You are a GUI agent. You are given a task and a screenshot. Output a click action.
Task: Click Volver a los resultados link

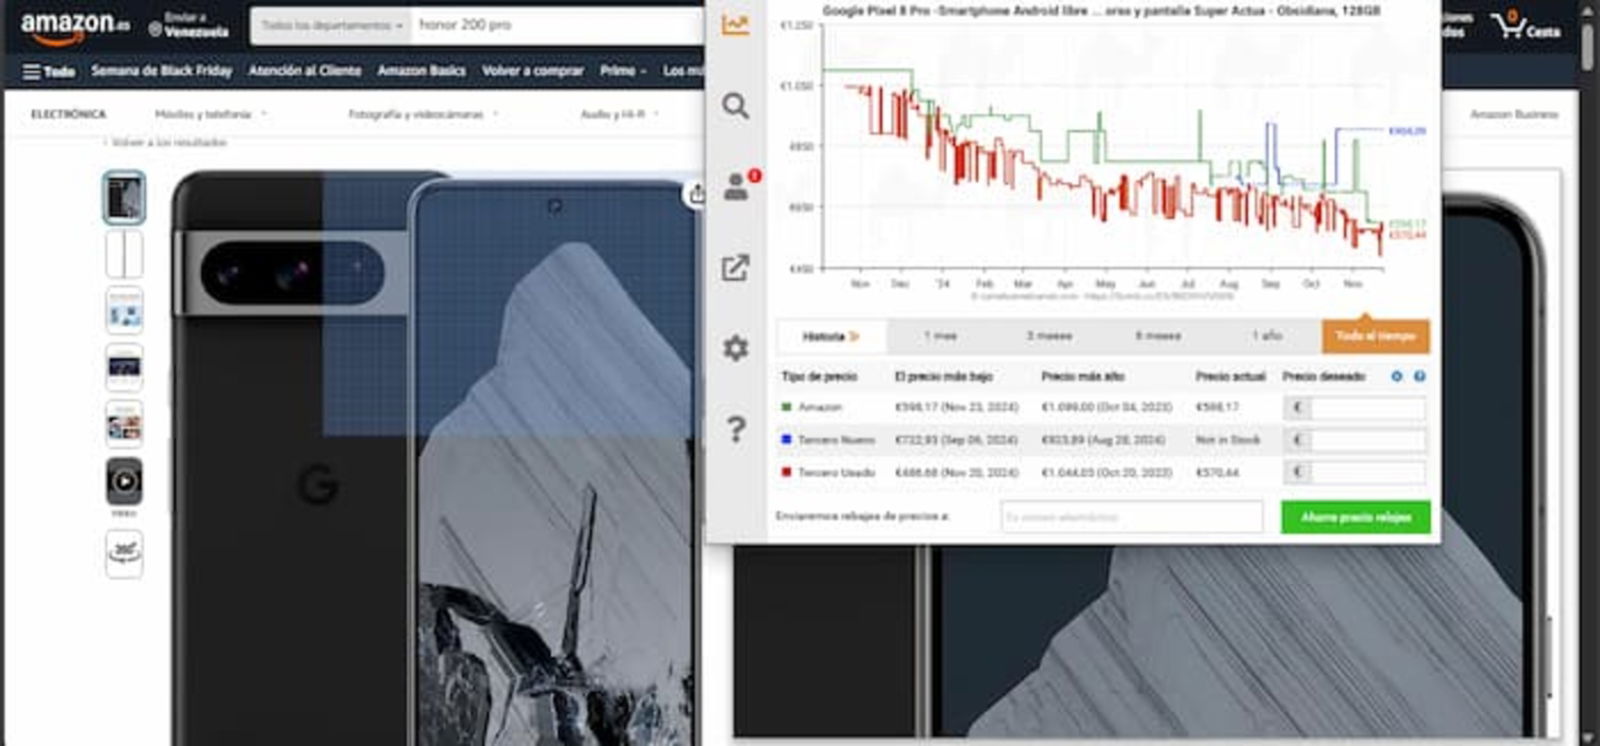point(168,143)
